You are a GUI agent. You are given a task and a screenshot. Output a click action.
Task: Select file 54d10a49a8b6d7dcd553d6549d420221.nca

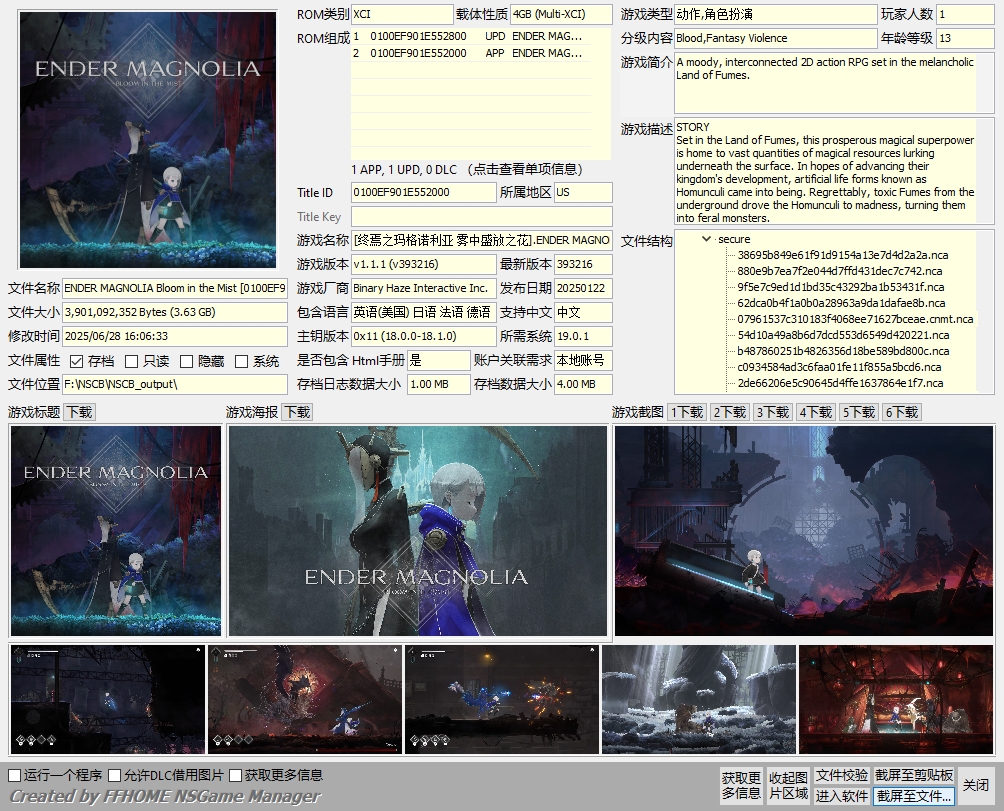[843, 335]
